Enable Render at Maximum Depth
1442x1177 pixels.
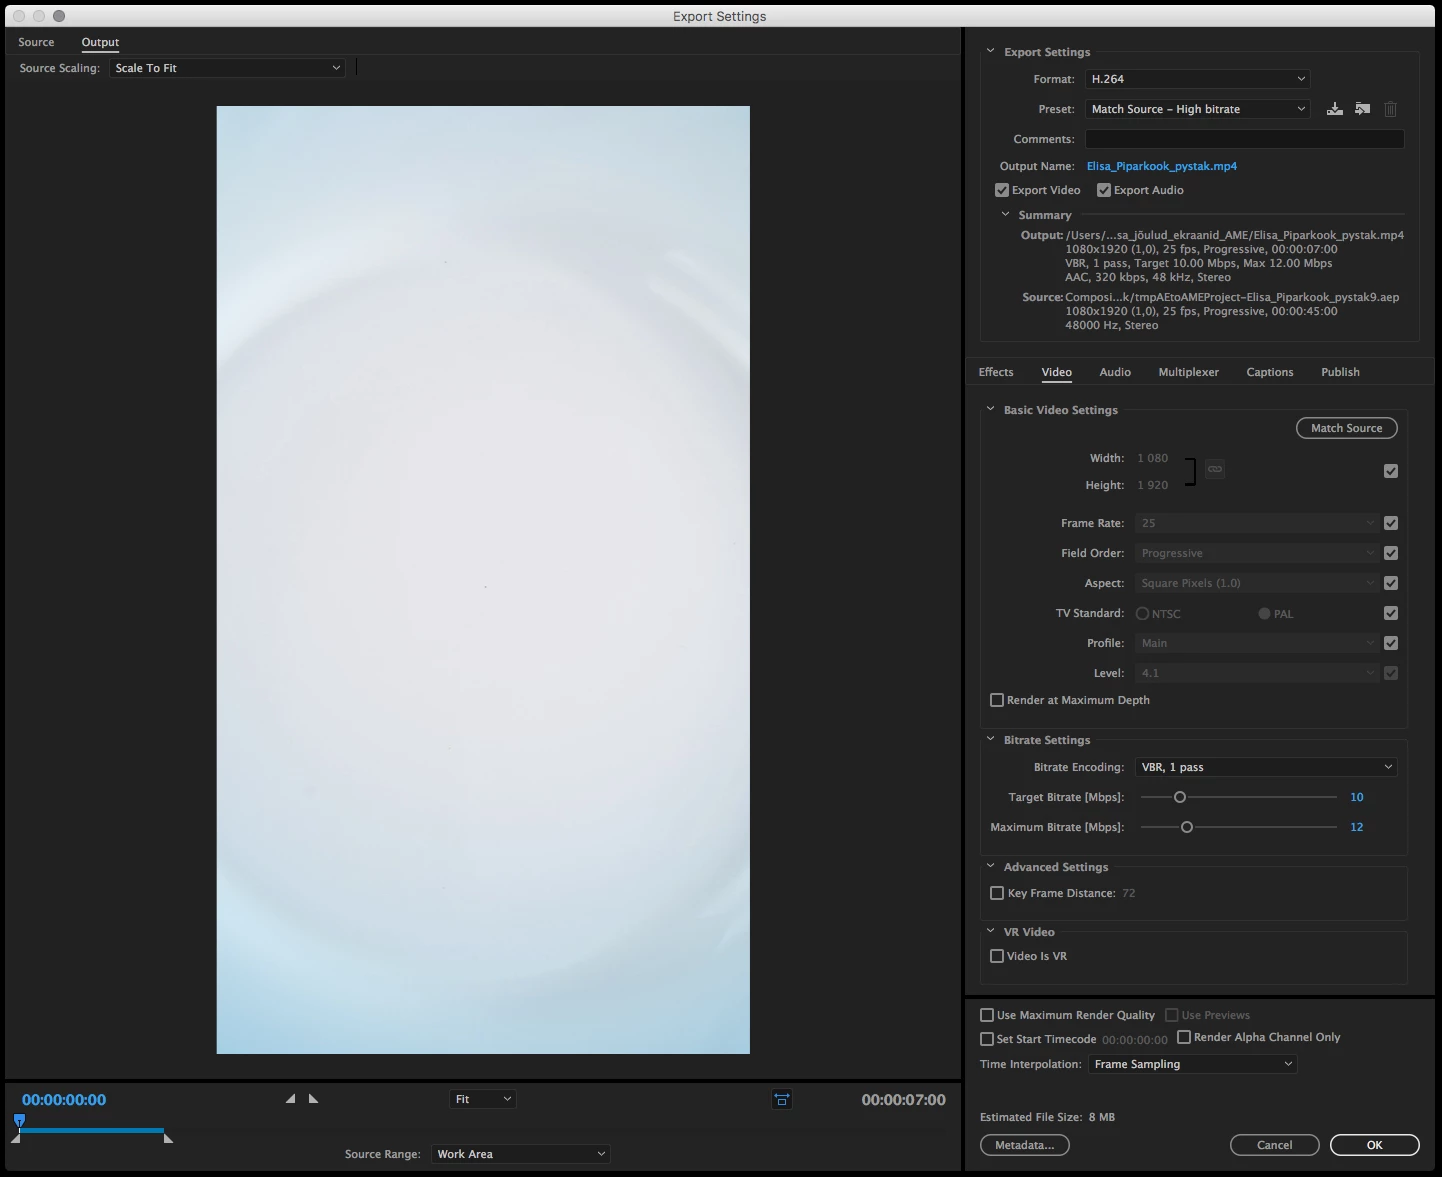tap(997, 700)
